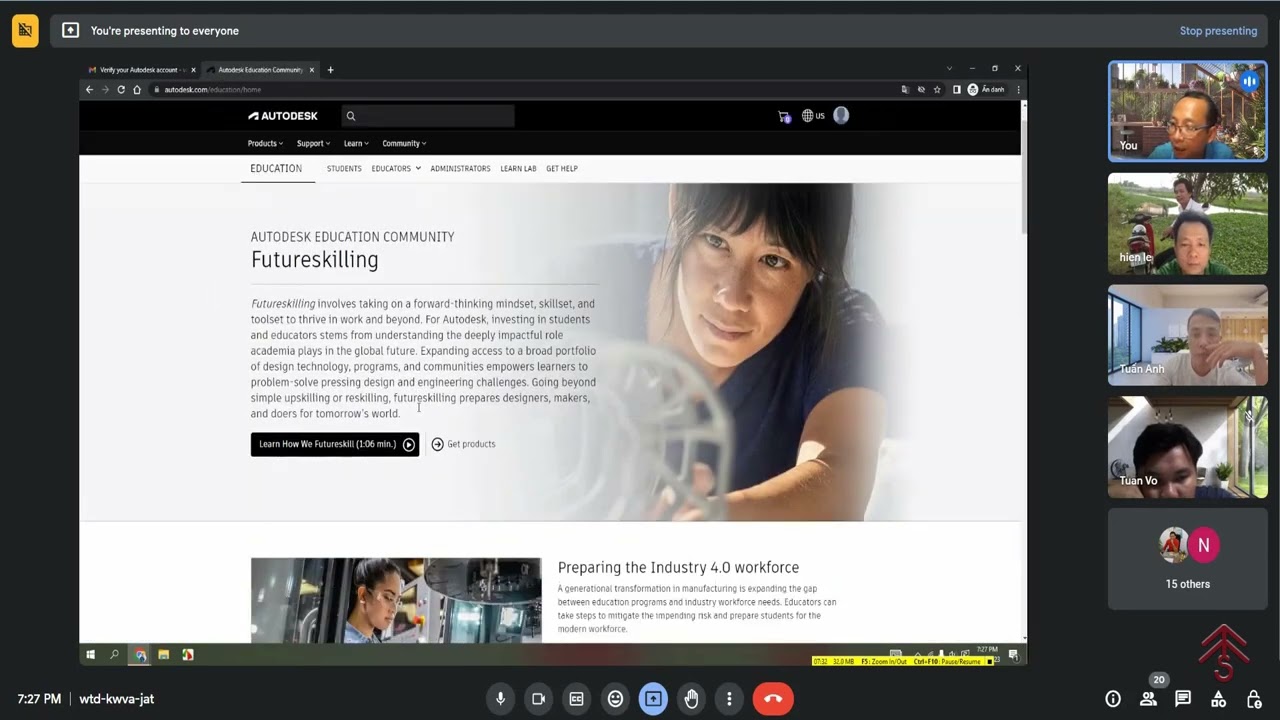Click the Autodesk site search field

pos(428,116)
